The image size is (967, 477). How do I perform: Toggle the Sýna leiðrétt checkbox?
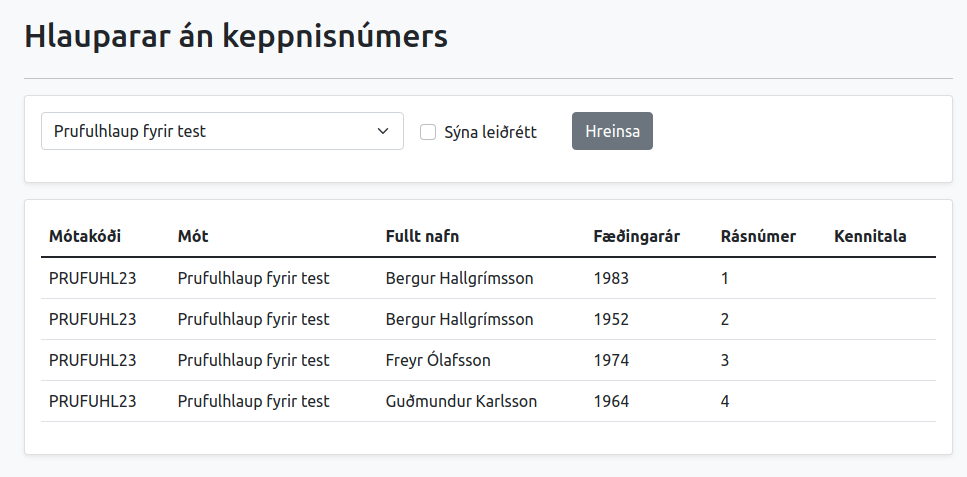[x=428, y=132]
